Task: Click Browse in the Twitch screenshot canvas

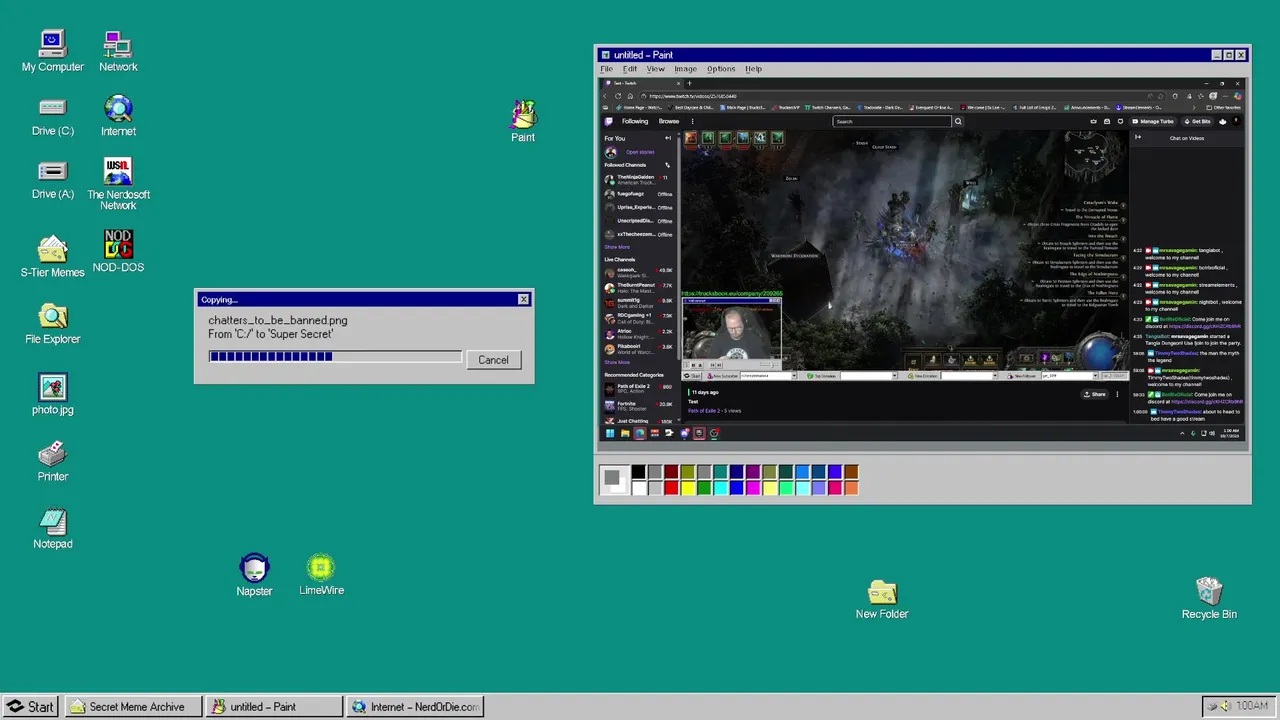Action: tap(668, 121)
